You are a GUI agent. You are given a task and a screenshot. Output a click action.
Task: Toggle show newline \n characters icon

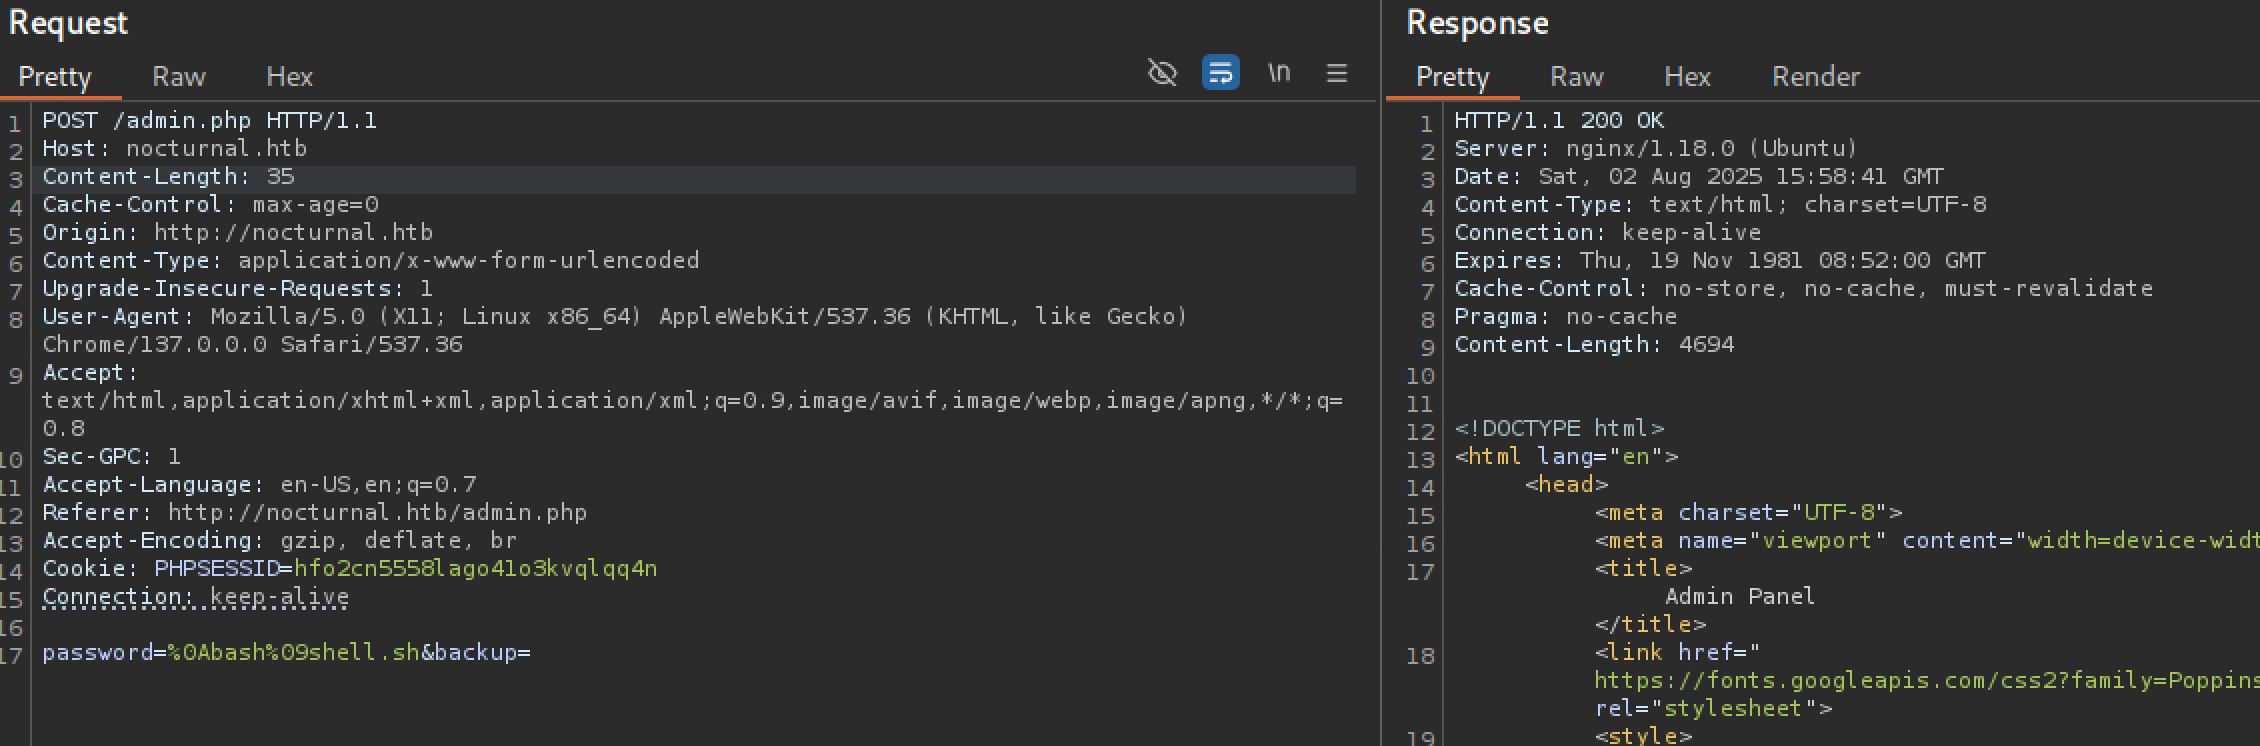point(1279,73)
